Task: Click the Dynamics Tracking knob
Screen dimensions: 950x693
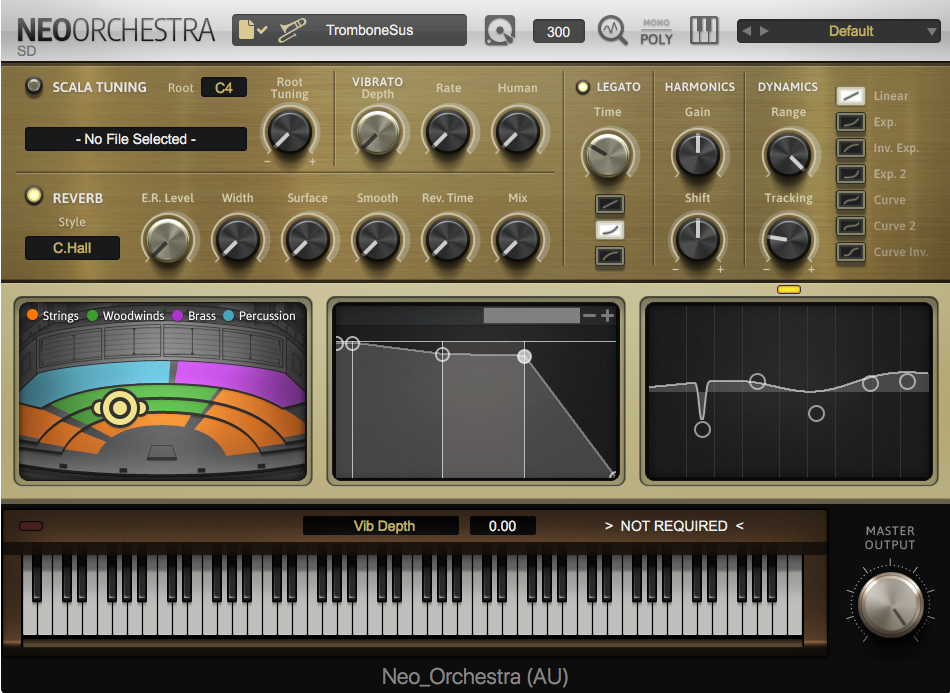Action: (x=788, y=240)
